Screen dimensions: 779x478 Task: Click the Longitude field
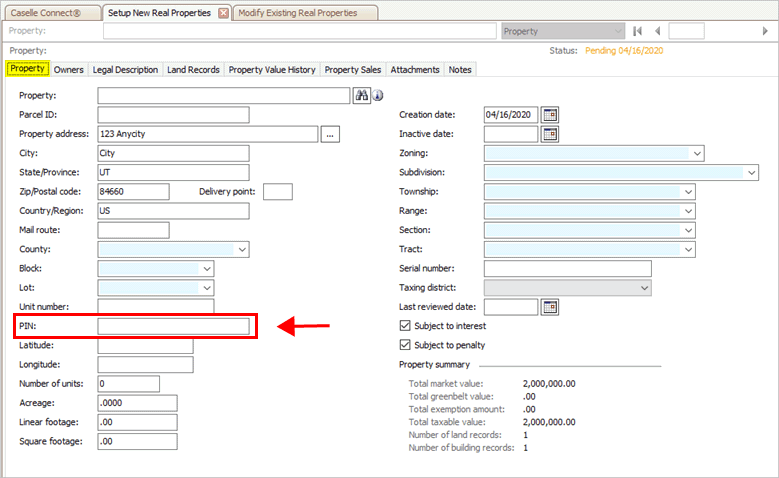(146, 365)
